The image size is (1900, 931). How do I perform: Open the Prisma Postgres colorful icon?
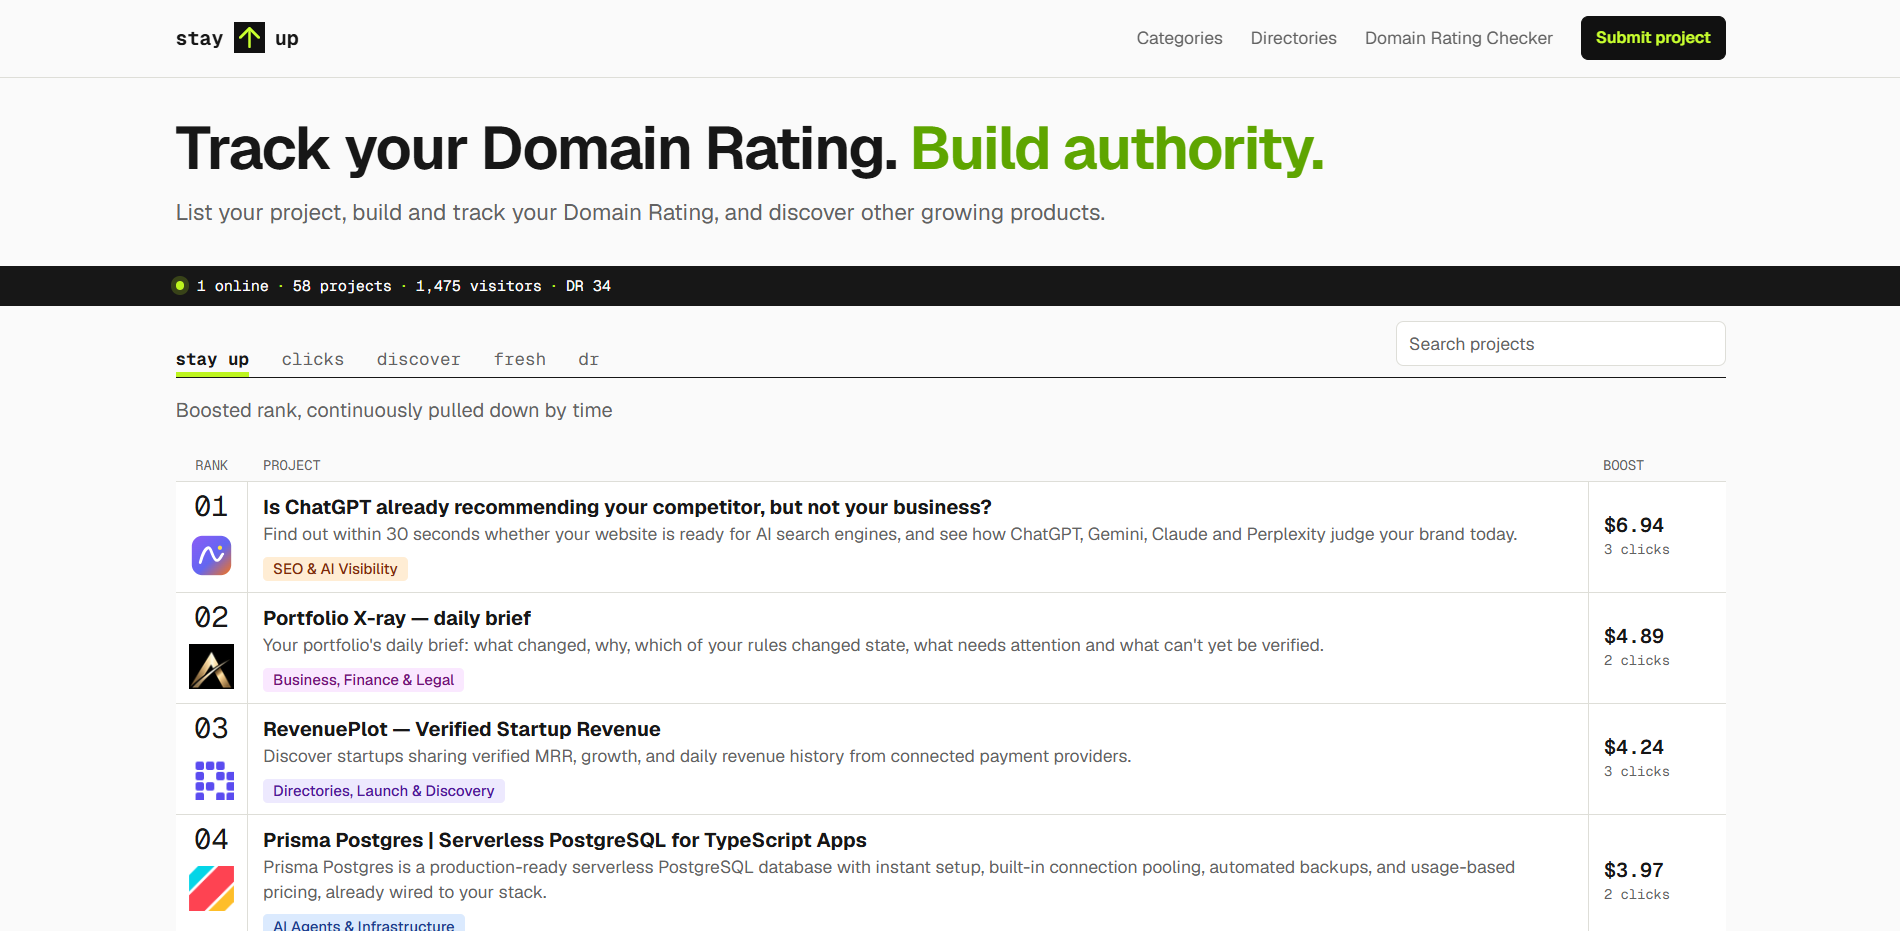211,888
